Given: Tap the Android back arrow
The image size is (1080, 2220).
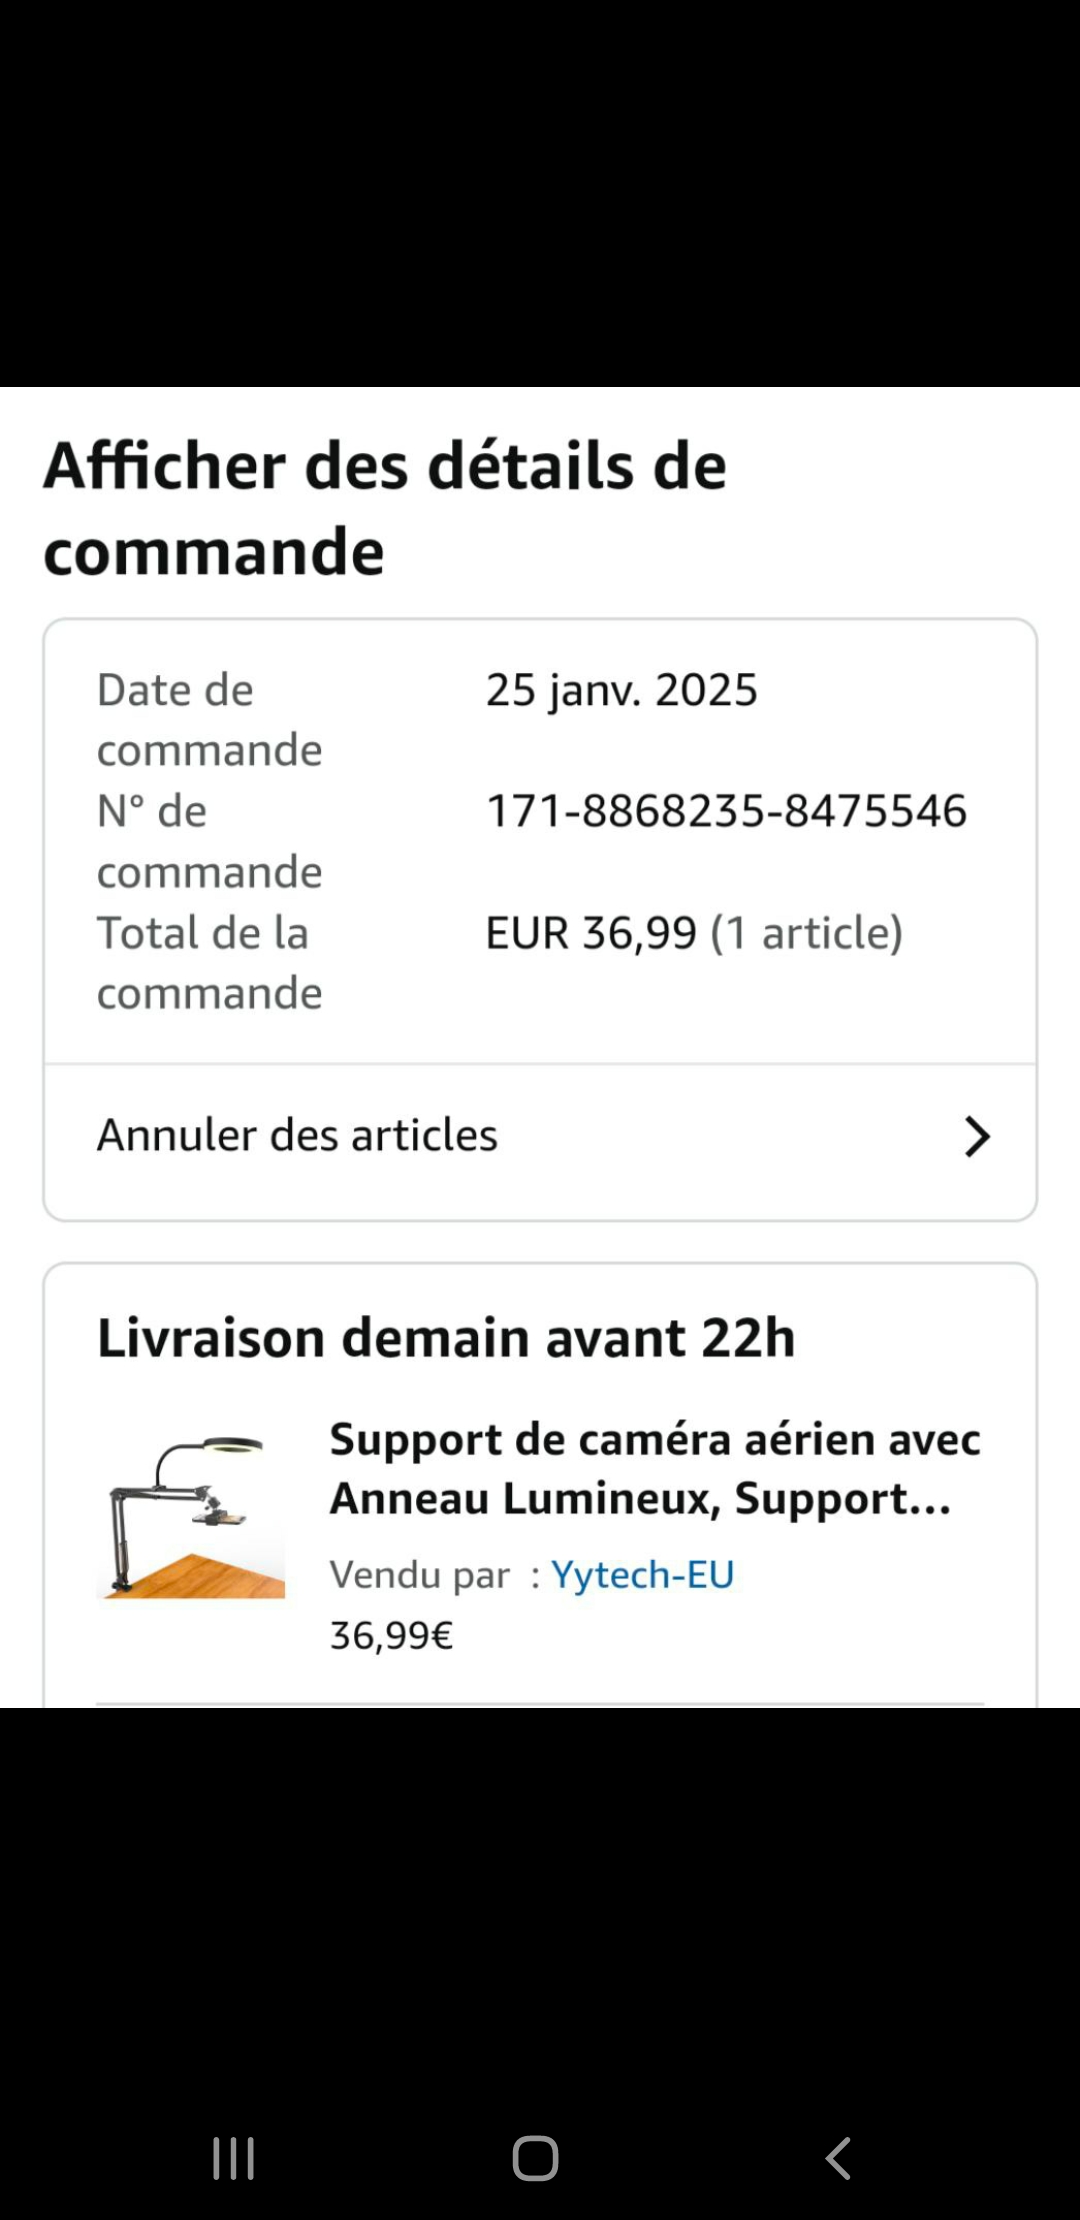Looking at the screenshot, I should coord(838,2158).
